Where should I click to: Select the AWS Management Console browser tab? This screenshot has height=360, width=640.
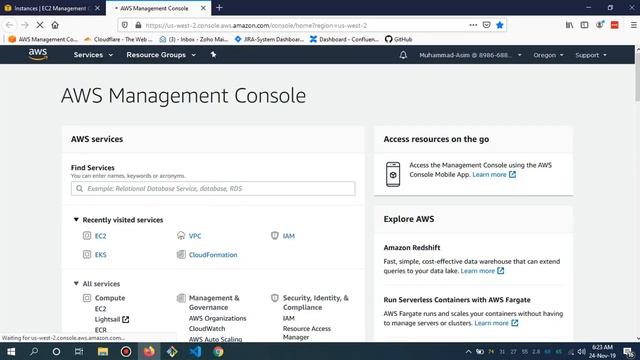point(158,8)
